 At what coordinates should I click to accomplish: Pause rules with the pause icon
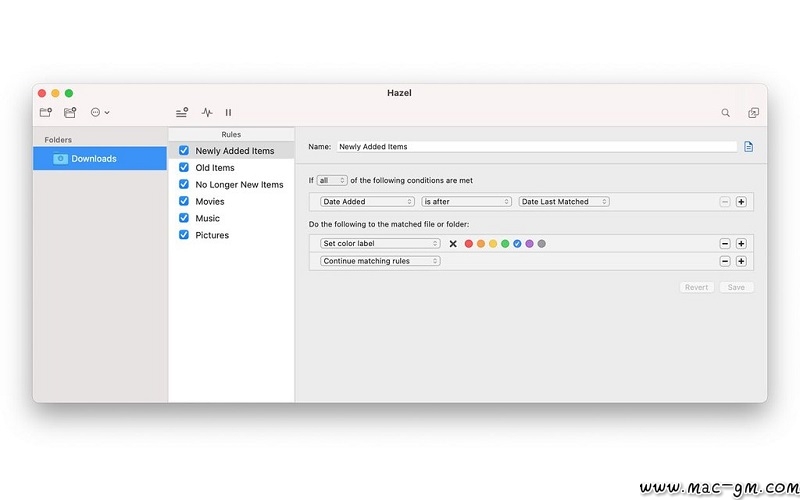229,113
